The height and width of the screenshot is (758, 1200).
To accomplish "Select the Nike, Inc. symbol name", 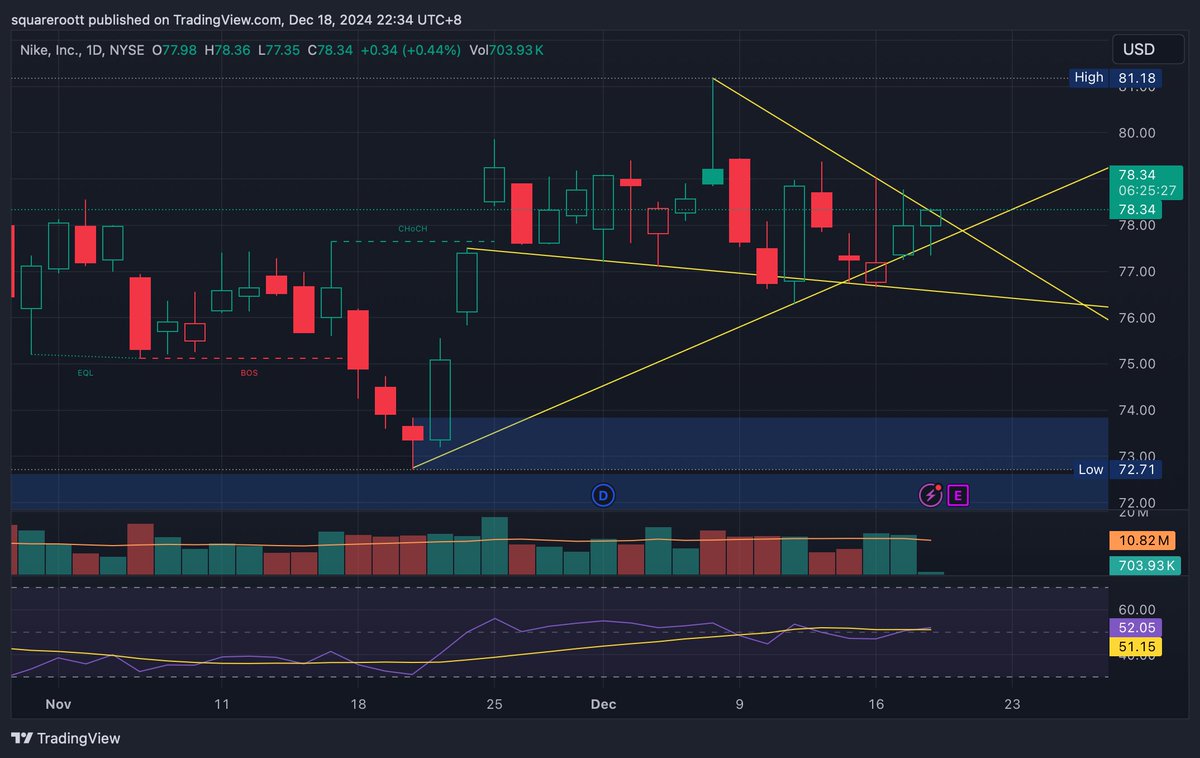I will coord(47,48).
